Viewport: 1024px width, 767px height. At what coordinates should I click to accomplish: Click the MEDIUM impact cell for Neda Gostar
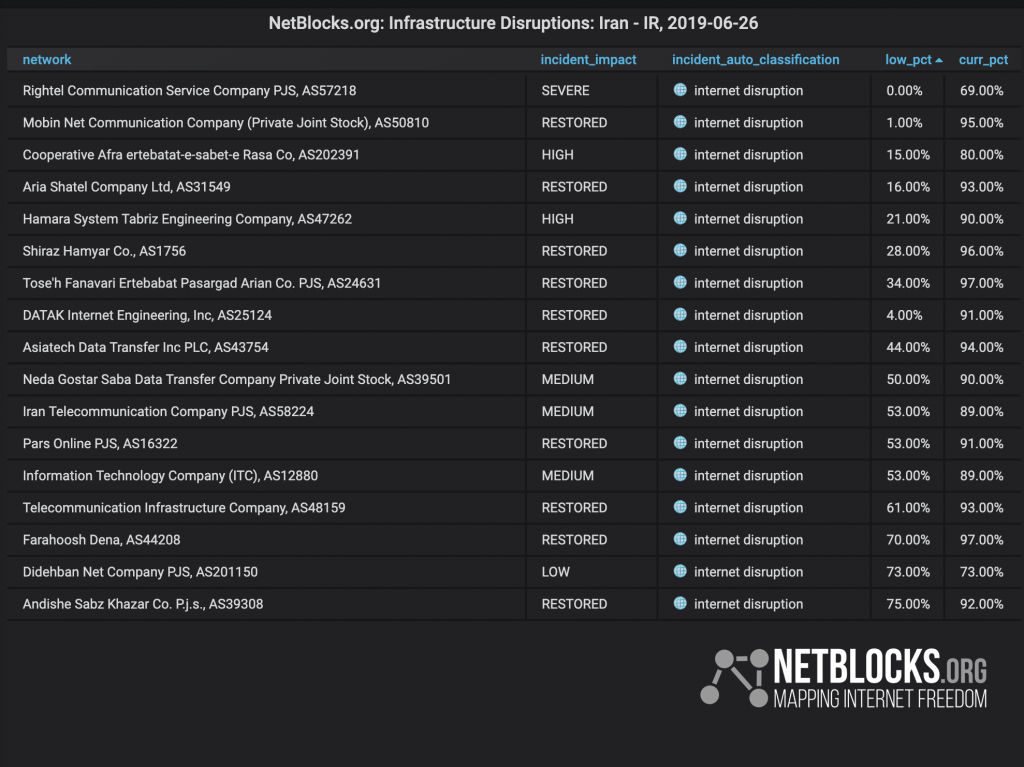coord(568,379)
